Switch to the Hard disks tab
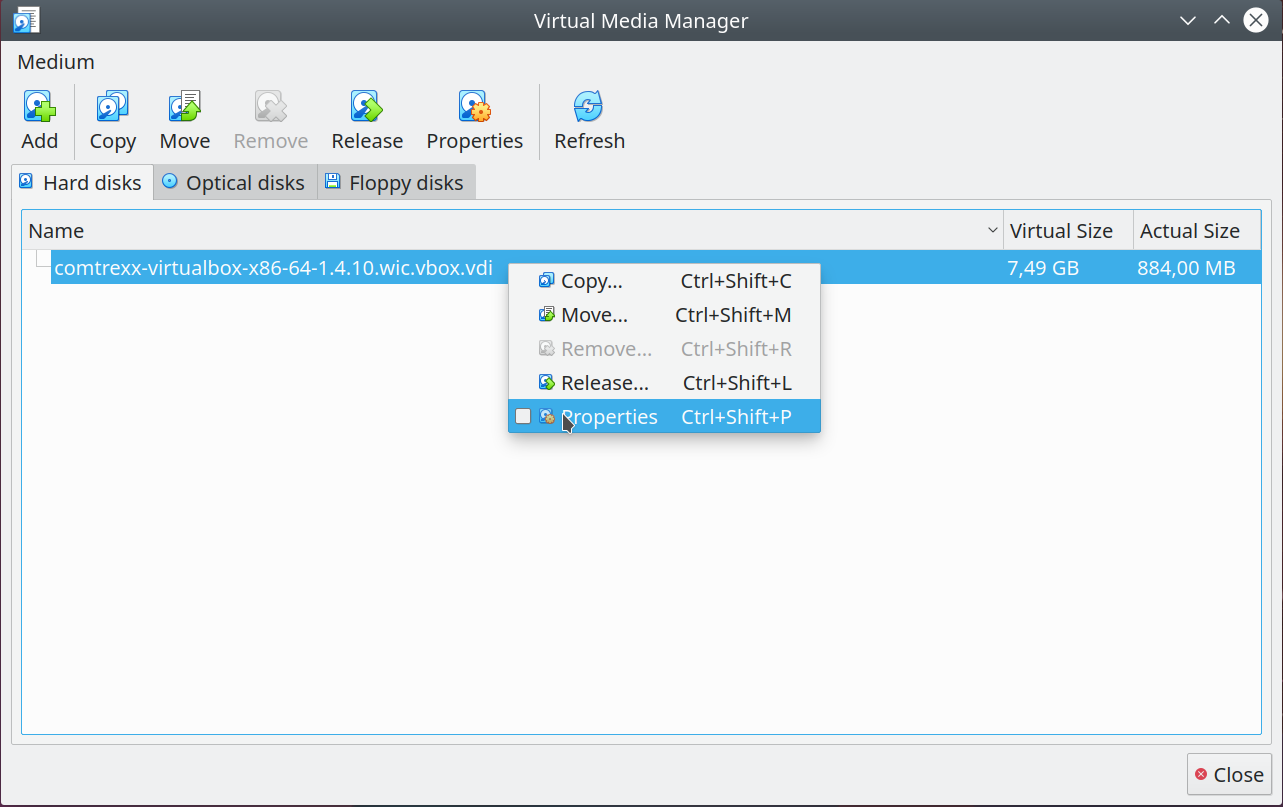 click(x=81, y=183)
